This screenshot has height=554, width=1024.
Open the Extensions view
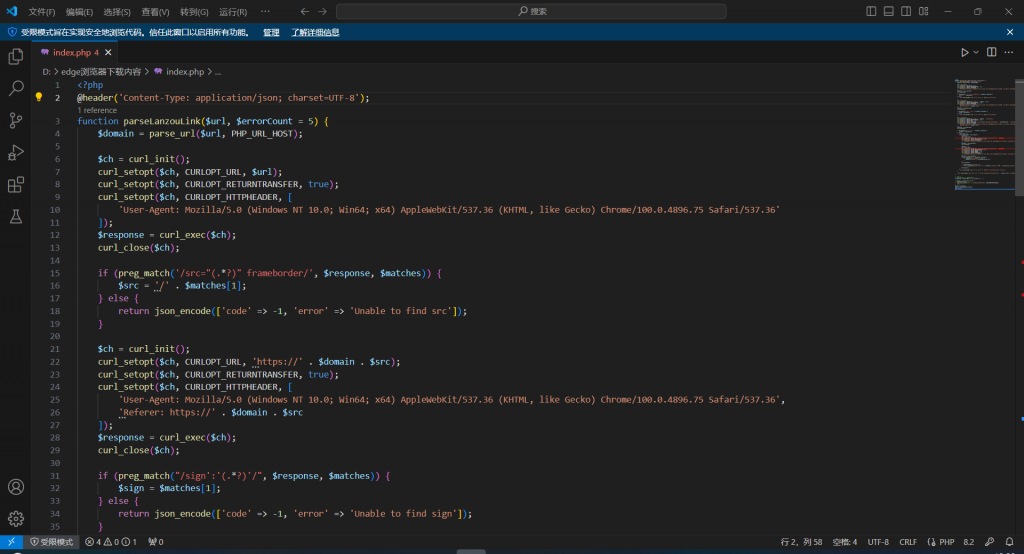[x=16, y=184]
